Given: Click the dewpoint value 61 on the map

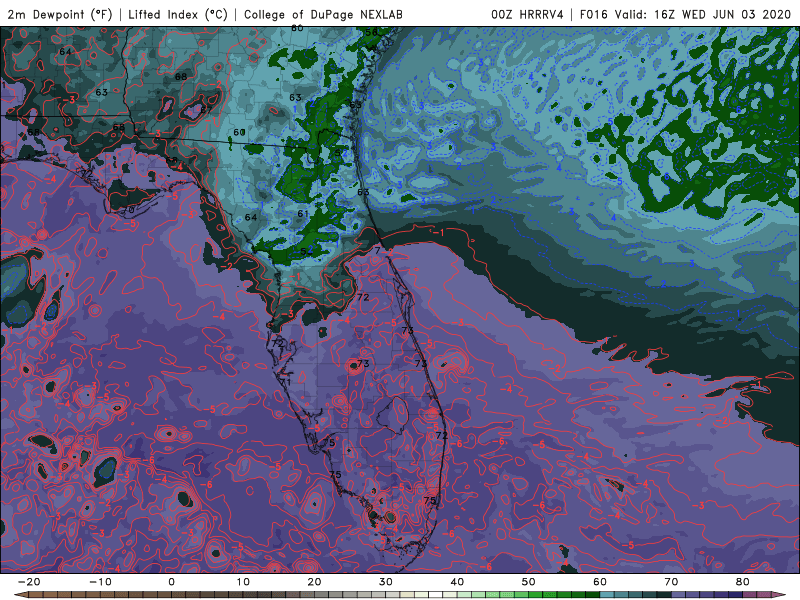Looking at the screenshot, I should point(303,213).
